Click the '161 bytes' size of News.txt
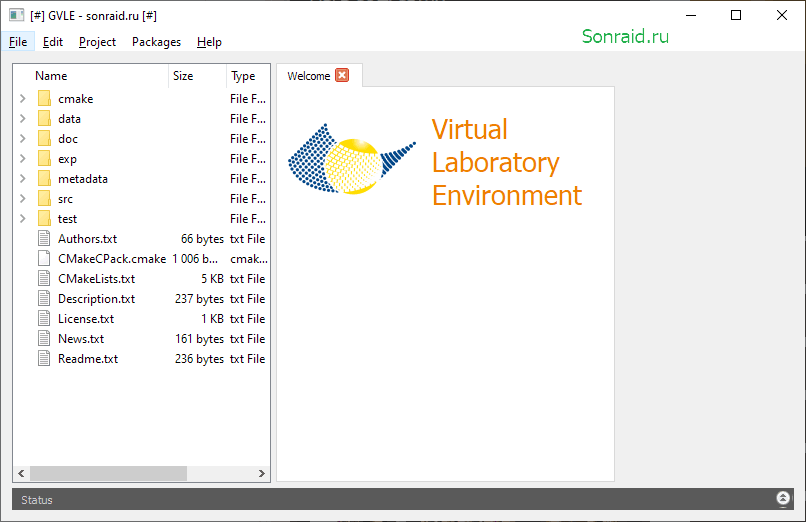 (199, 339)
